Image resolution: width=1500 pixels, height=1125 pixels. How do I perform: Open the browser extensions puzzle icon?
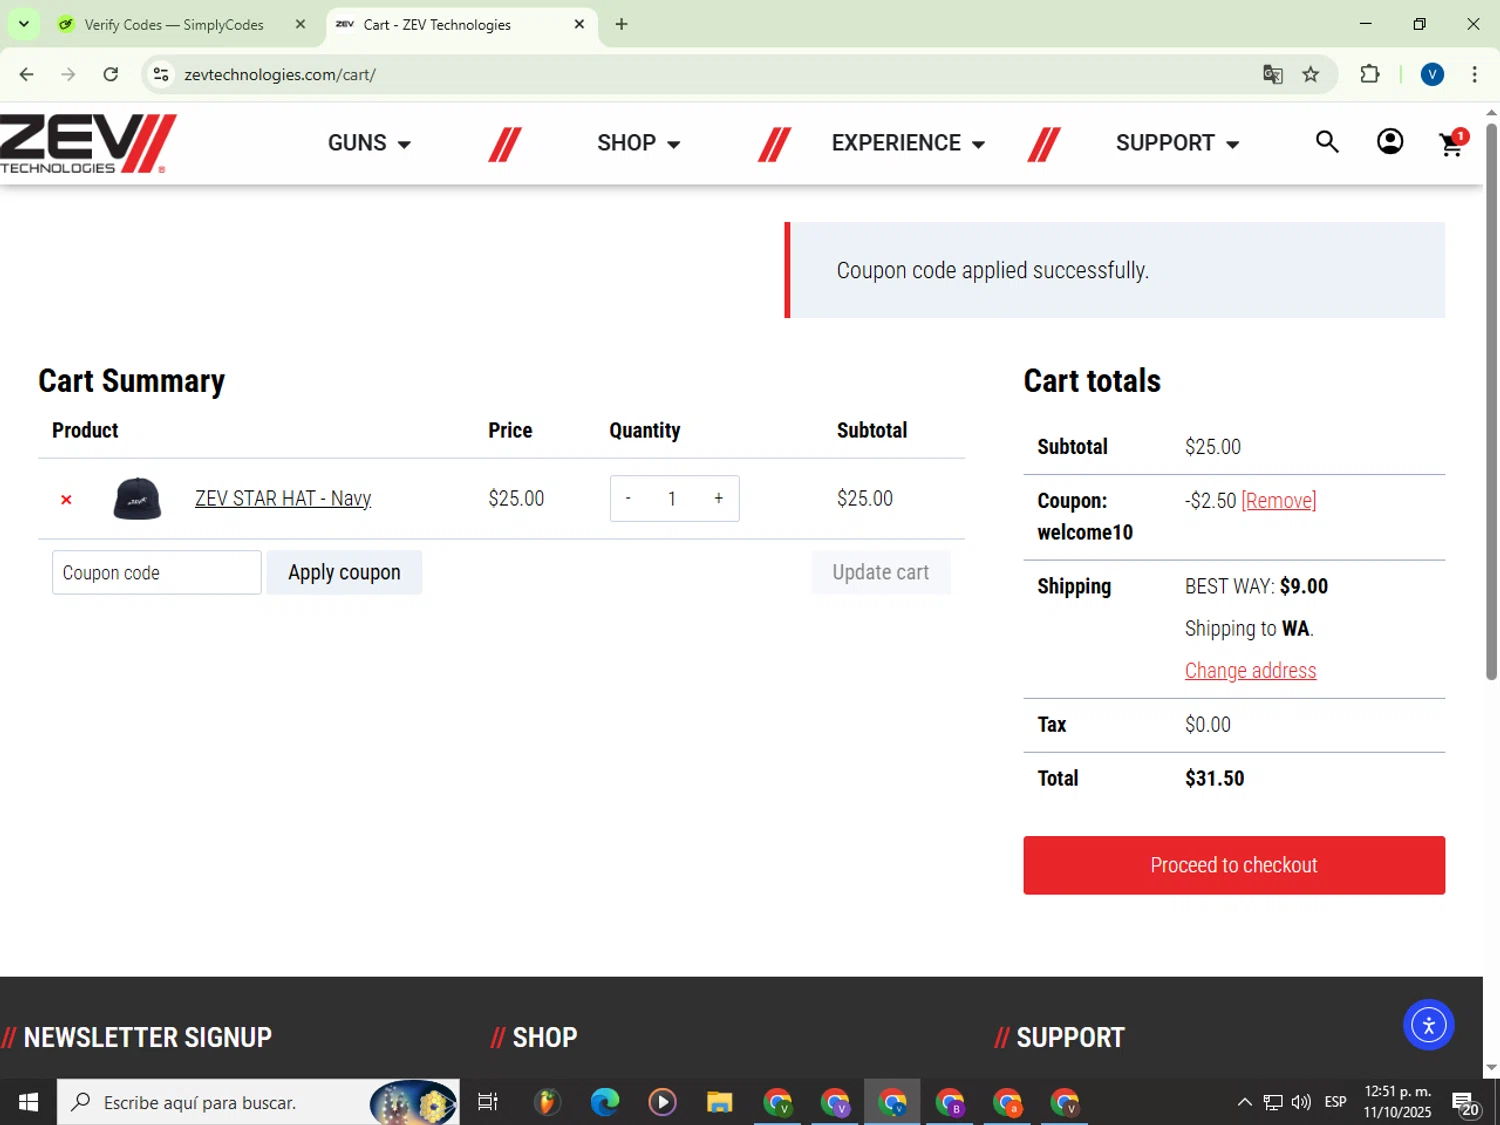click(x=1370, y=74)
